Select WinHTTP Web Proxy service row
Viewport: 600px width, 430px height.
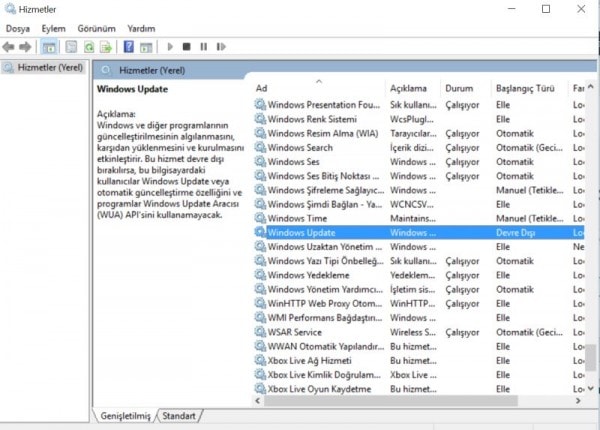coord(419,304)
